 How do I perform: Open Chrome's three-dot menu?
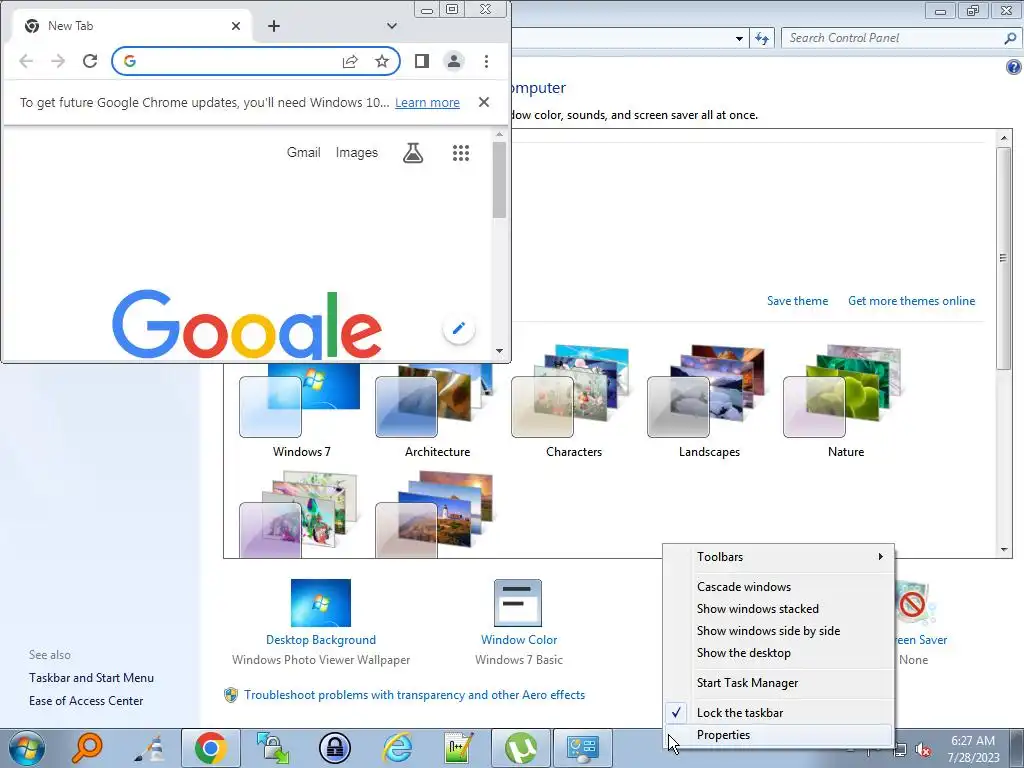pos(486,61)
